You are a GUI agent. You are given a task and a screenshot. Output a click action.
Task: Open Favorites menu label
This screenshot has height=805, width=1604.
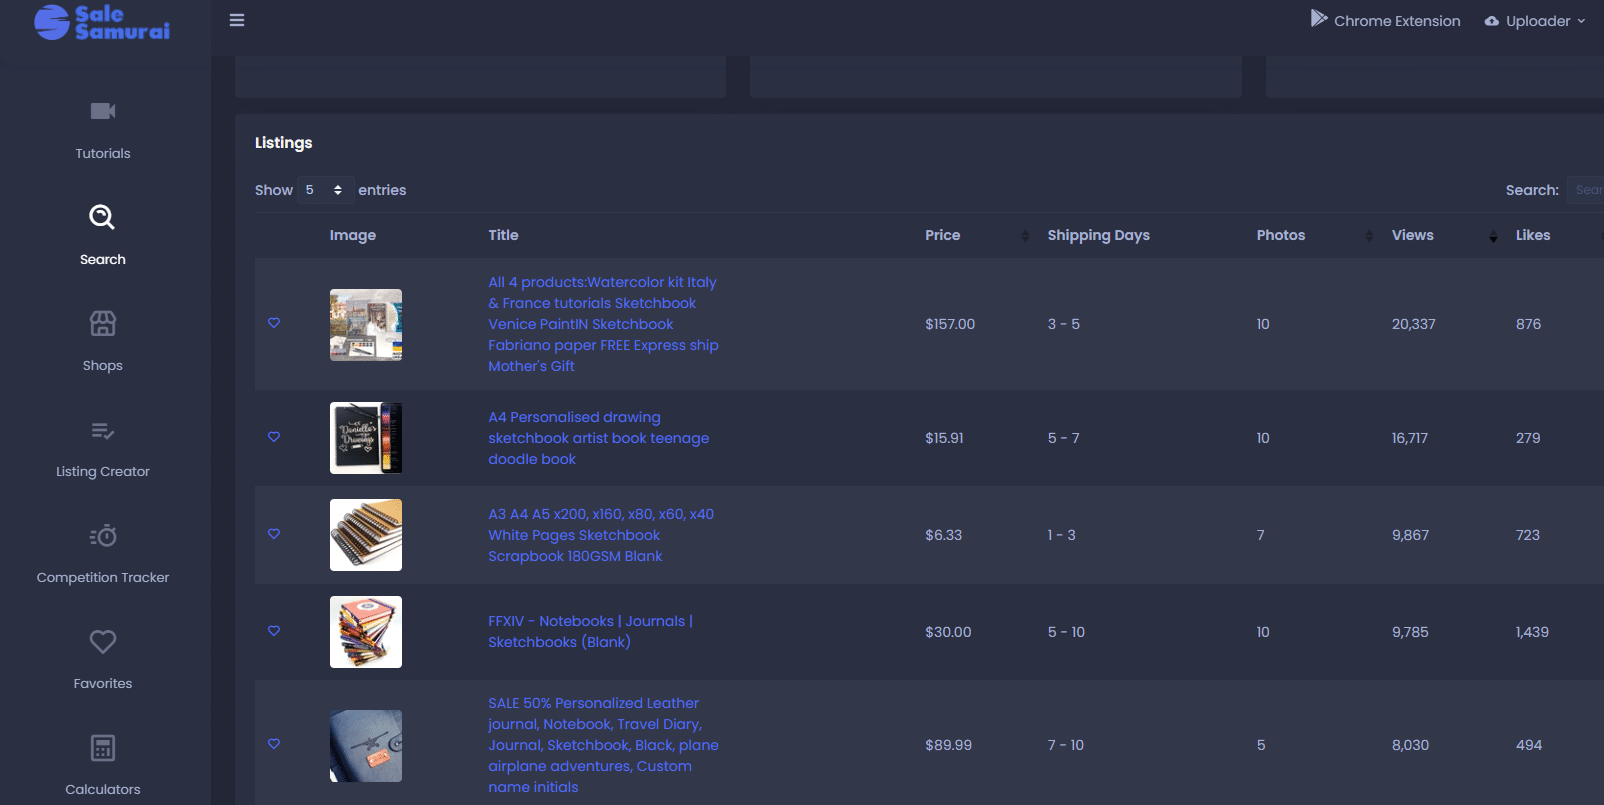pyautogui.click(x=103, y=683)
